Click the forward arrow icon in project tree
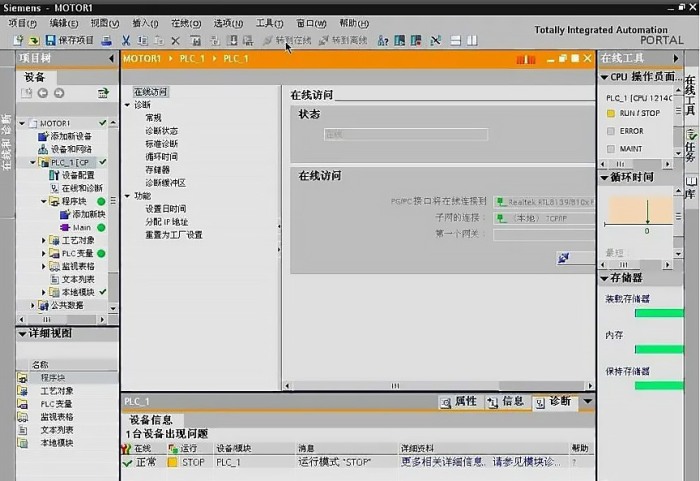The width and height of the screenshot is (700, 481). point(59,93)
